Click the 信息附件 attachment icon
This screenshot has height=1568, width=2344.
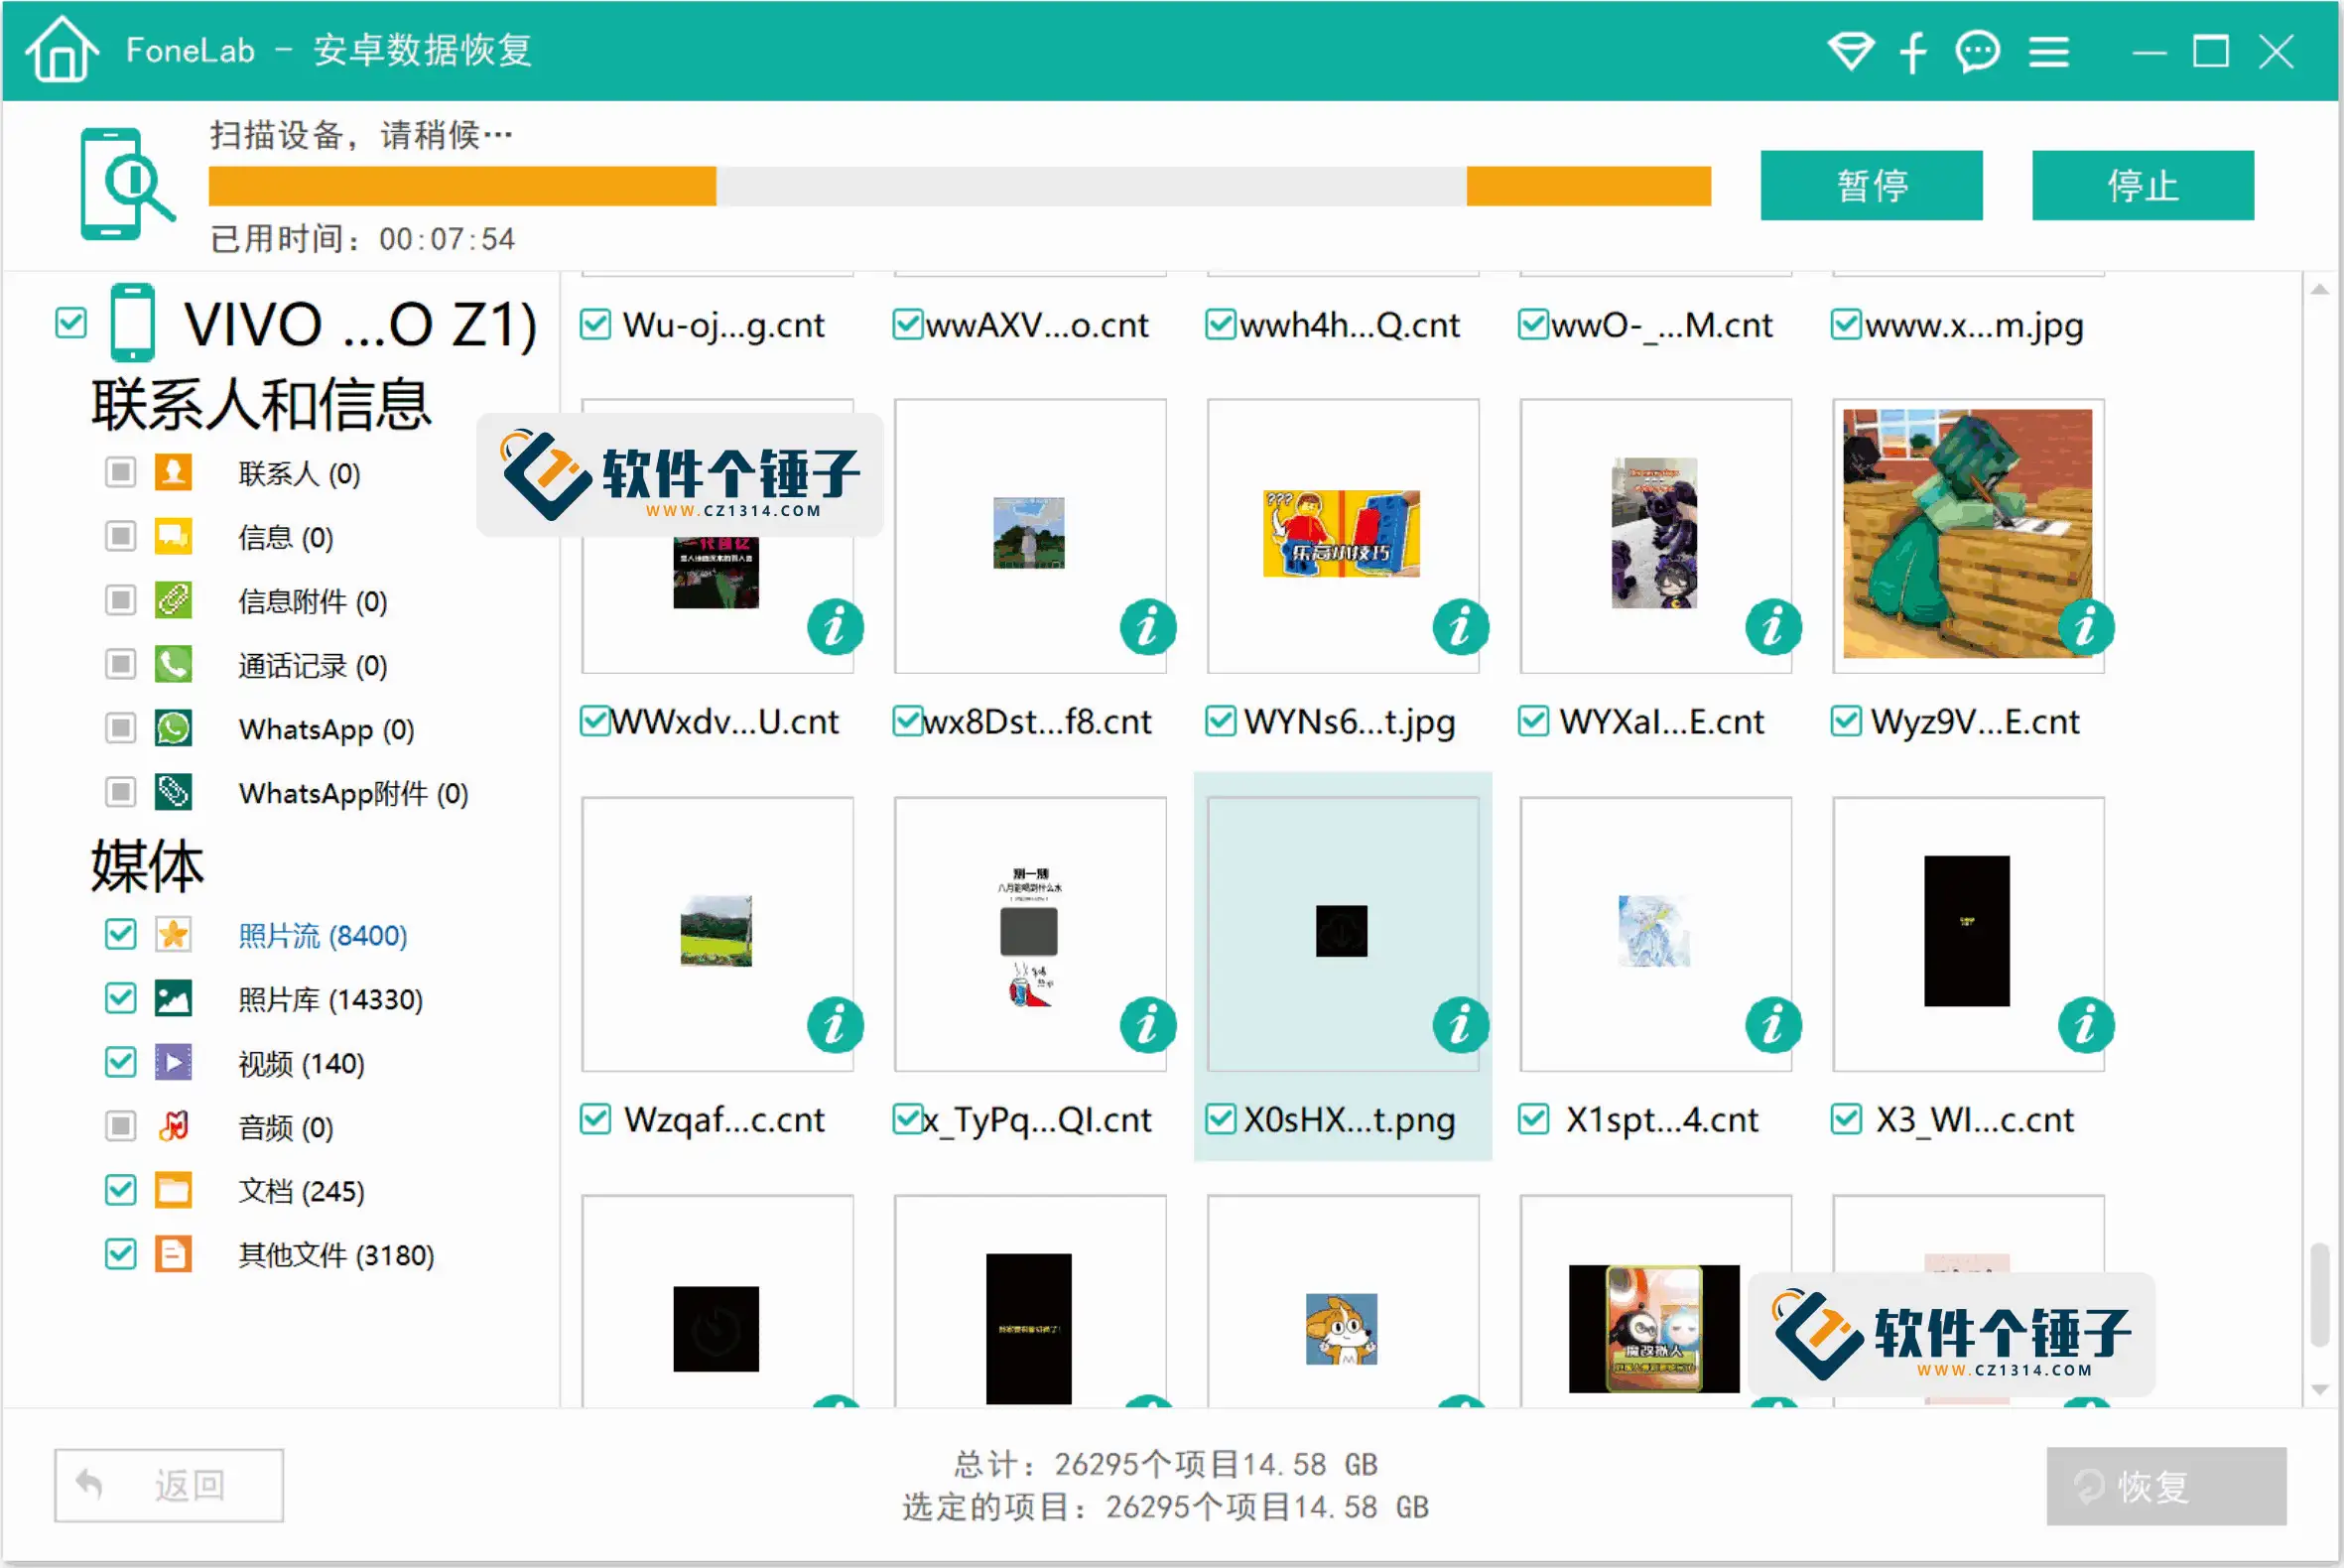pyautogui.click(x=173, y=600)
